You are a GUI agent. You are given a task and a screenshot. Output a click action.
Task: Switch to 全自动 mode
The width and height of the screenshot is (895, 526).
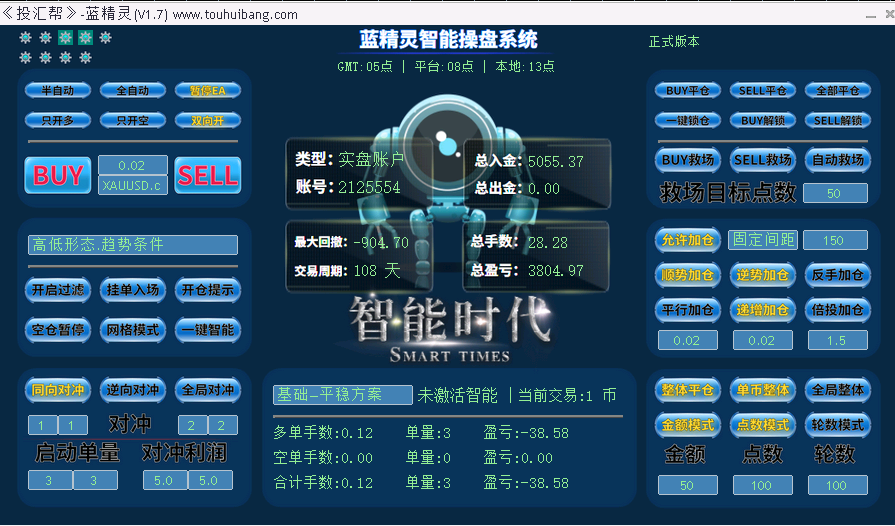click(x=132, y=90)
